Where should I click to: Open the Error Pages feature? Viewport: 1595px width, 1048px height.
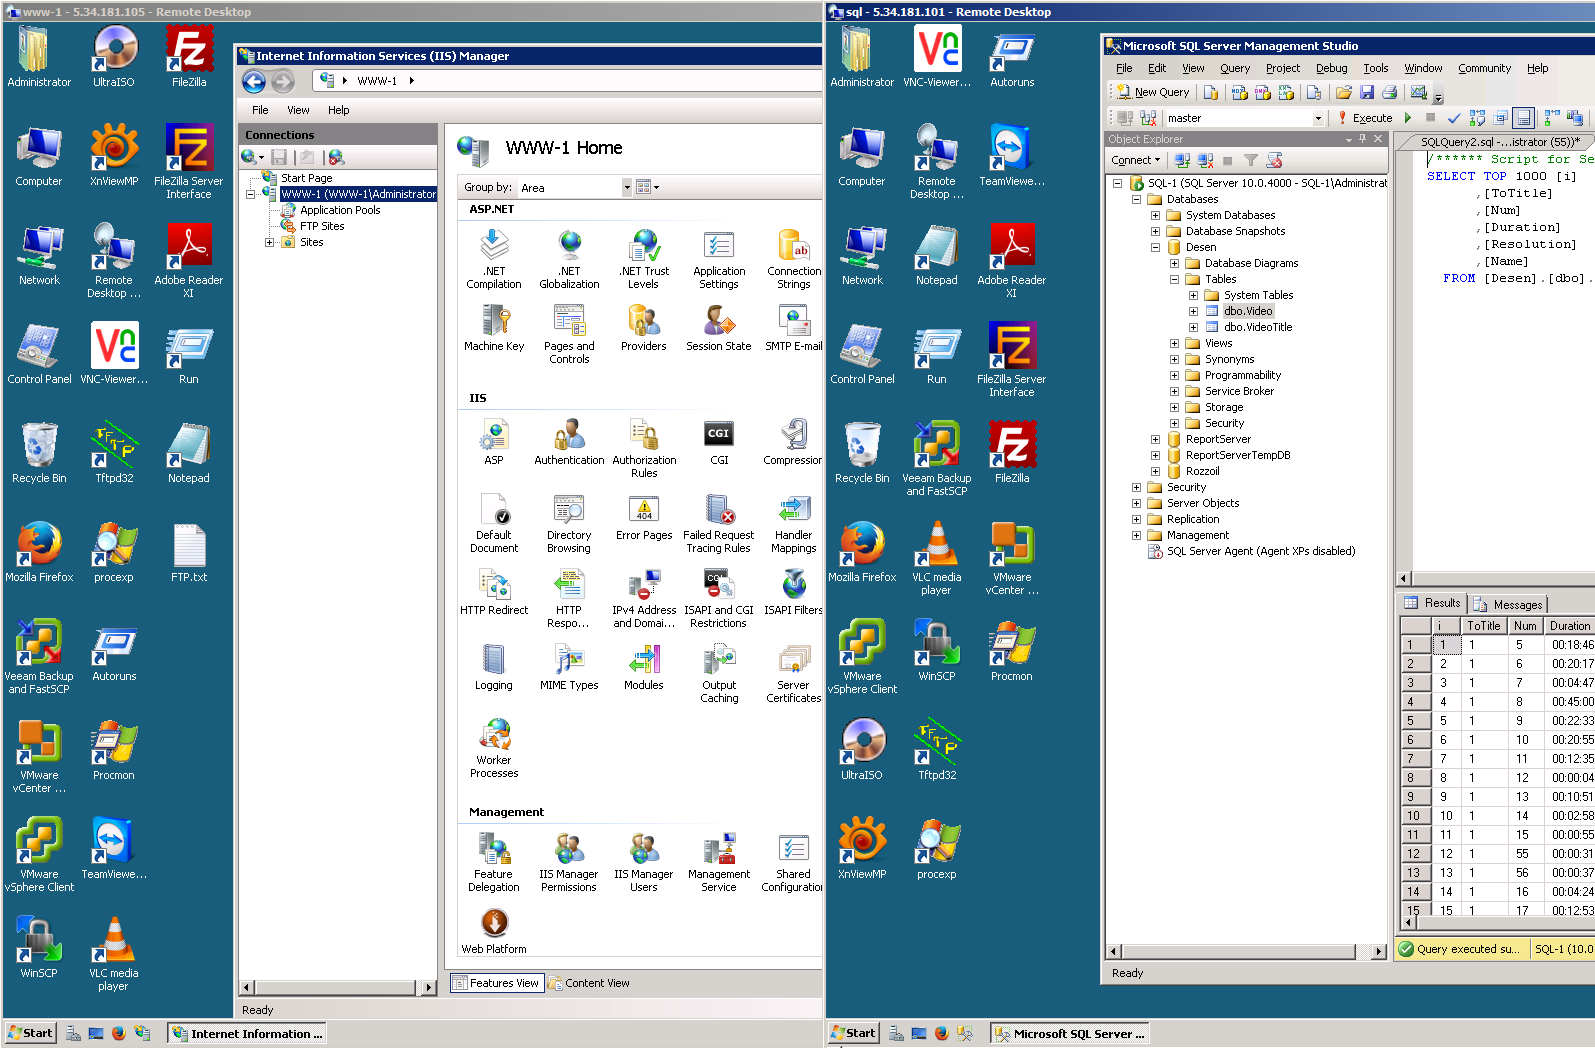644,516
